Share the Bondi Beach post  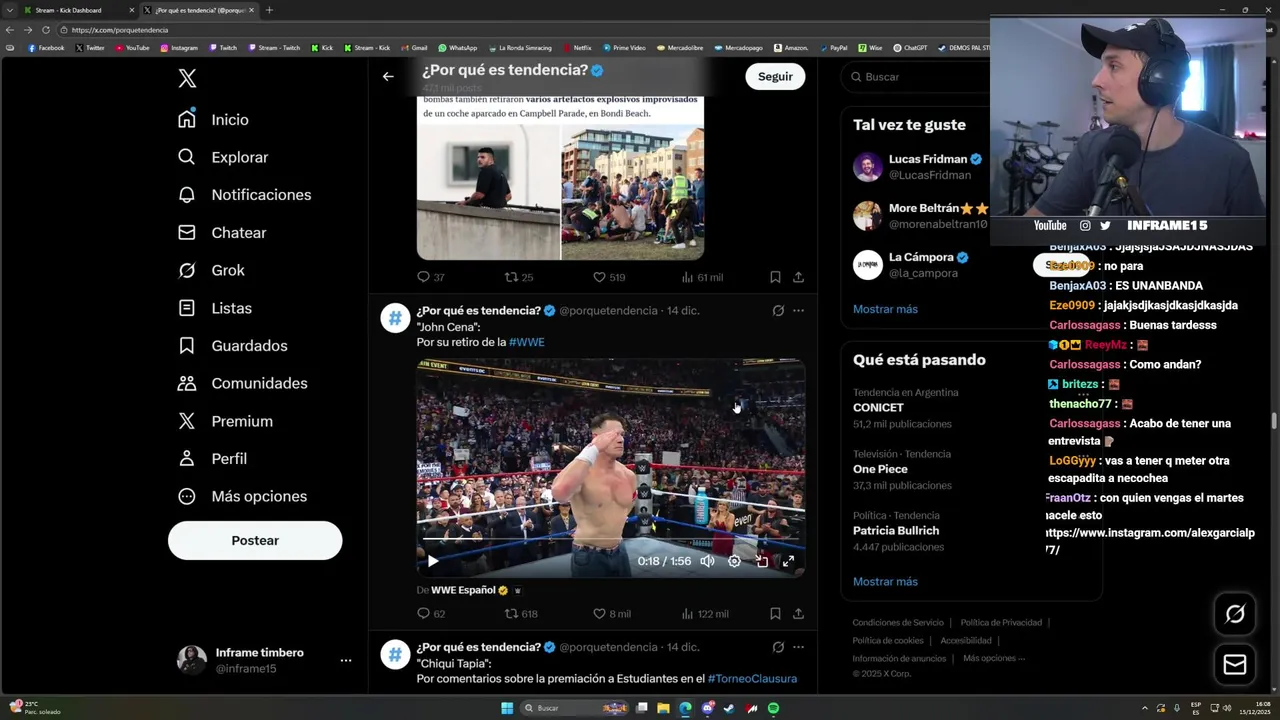[798, 277]
